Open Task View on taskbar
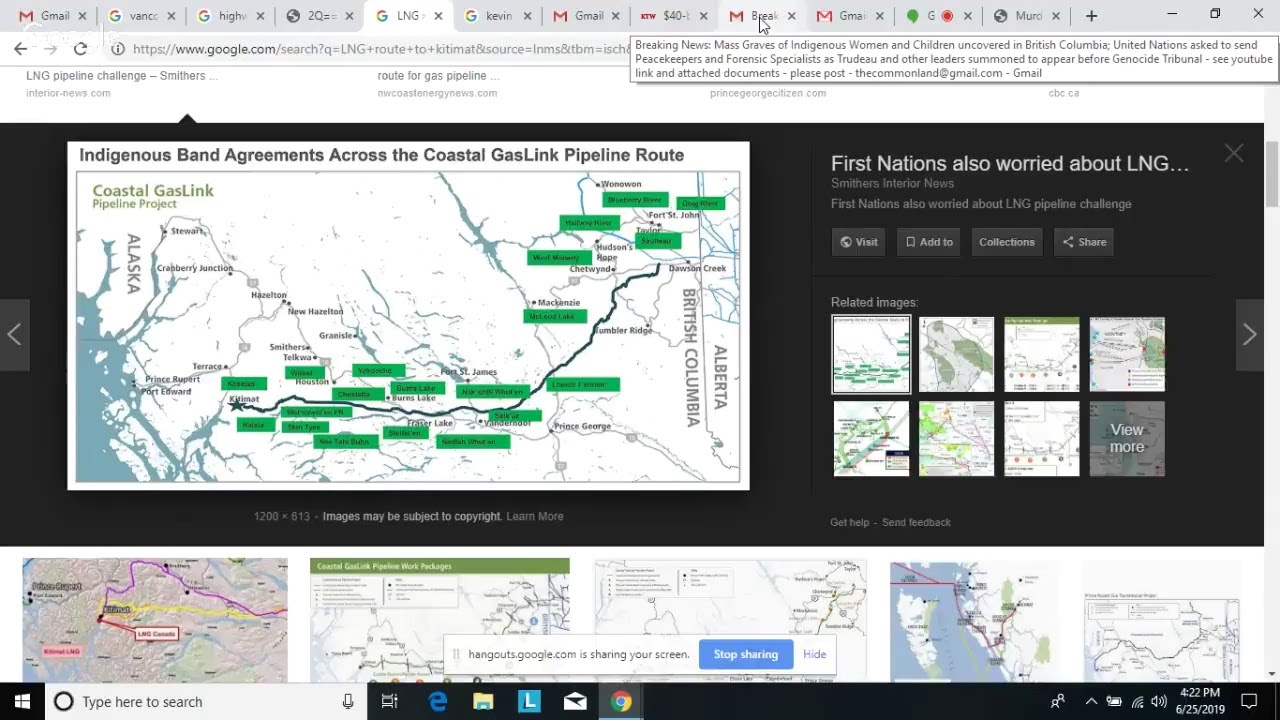Image resolution: width=1280 pixels, height=720 pixels. (x=390, y=701)
